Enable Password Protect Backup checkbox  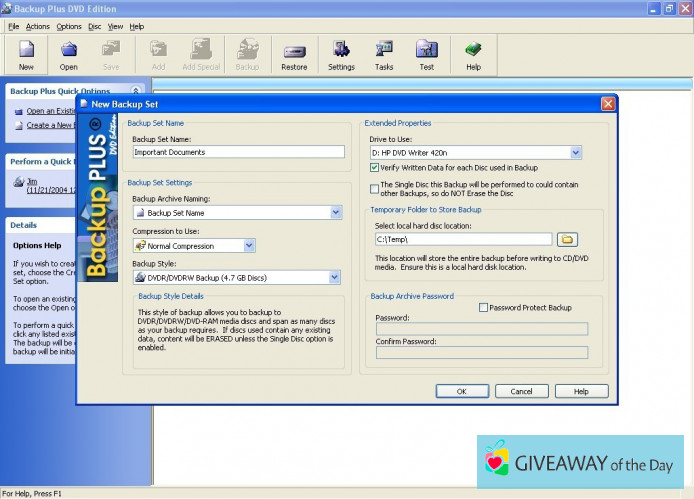point(484,308)
